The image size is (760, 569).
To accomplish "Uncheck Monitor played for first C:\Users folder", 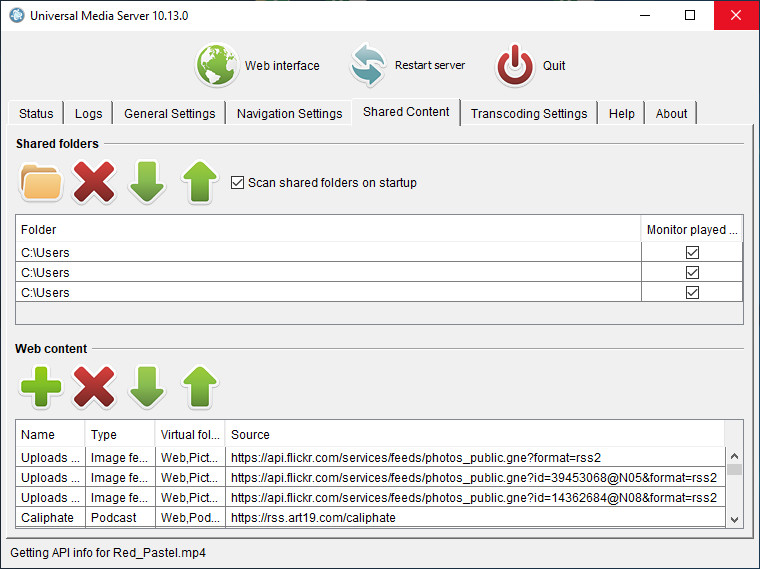I will [x=692, y=253].
